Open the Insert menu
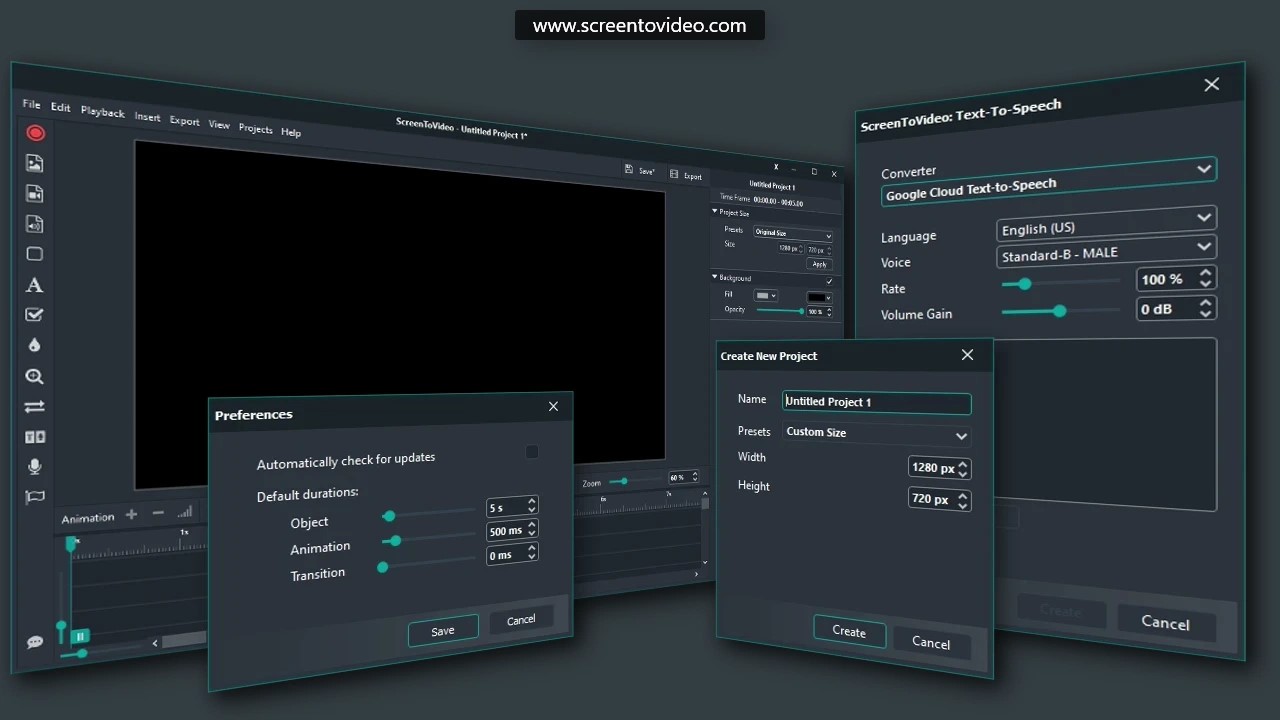 [x=148, y=117]
